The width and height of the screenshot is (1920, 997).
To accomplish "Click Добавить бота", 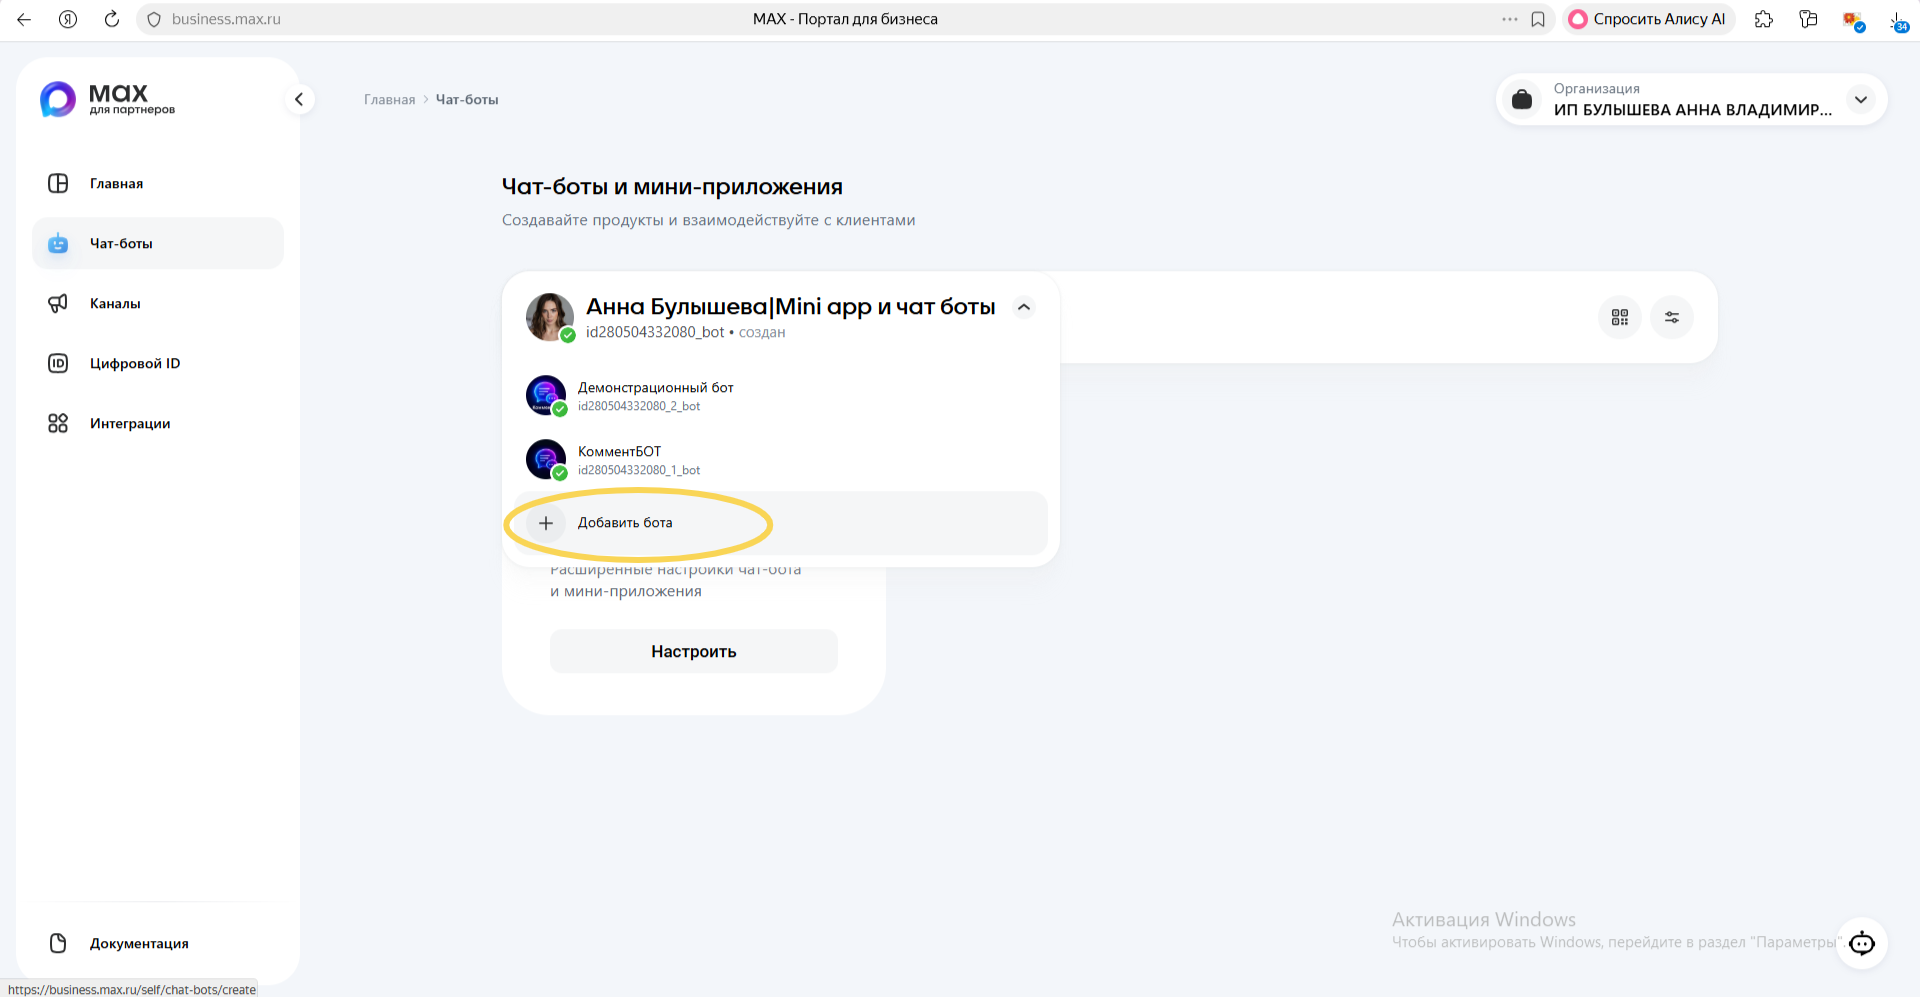I will pos(780,523).
